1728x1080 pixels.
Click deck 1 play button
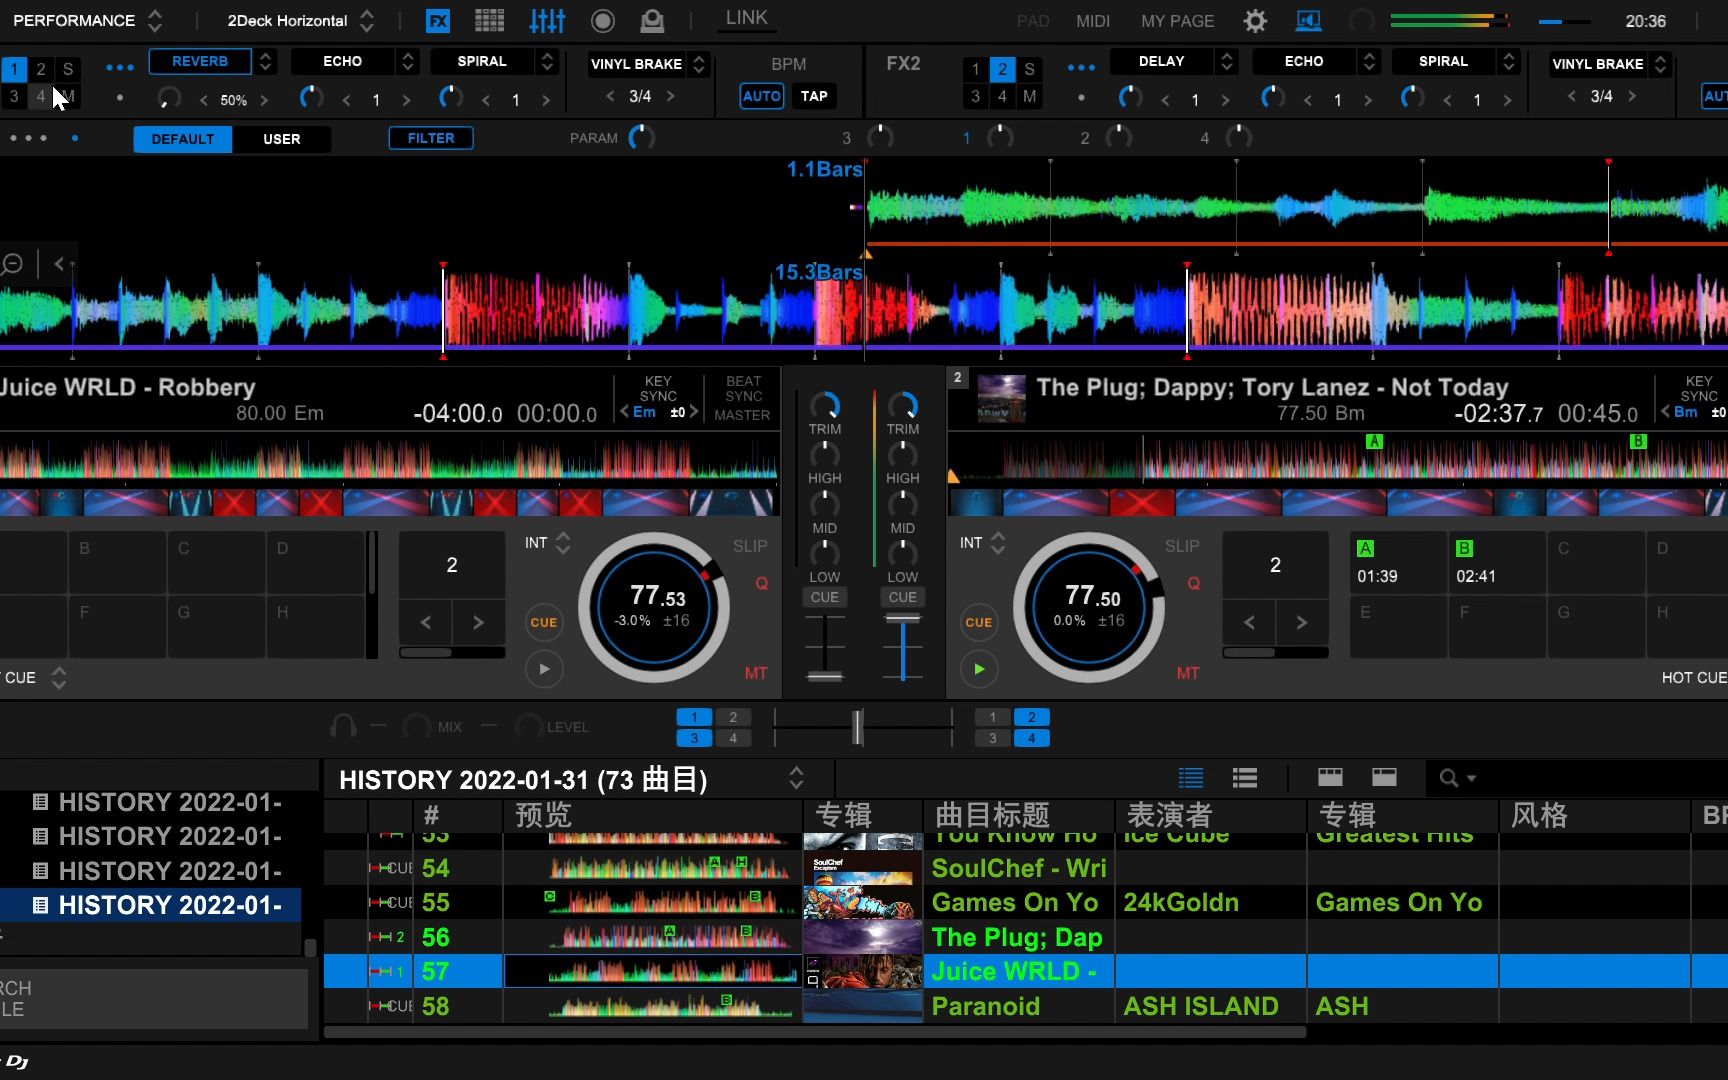tap(544, 669)
